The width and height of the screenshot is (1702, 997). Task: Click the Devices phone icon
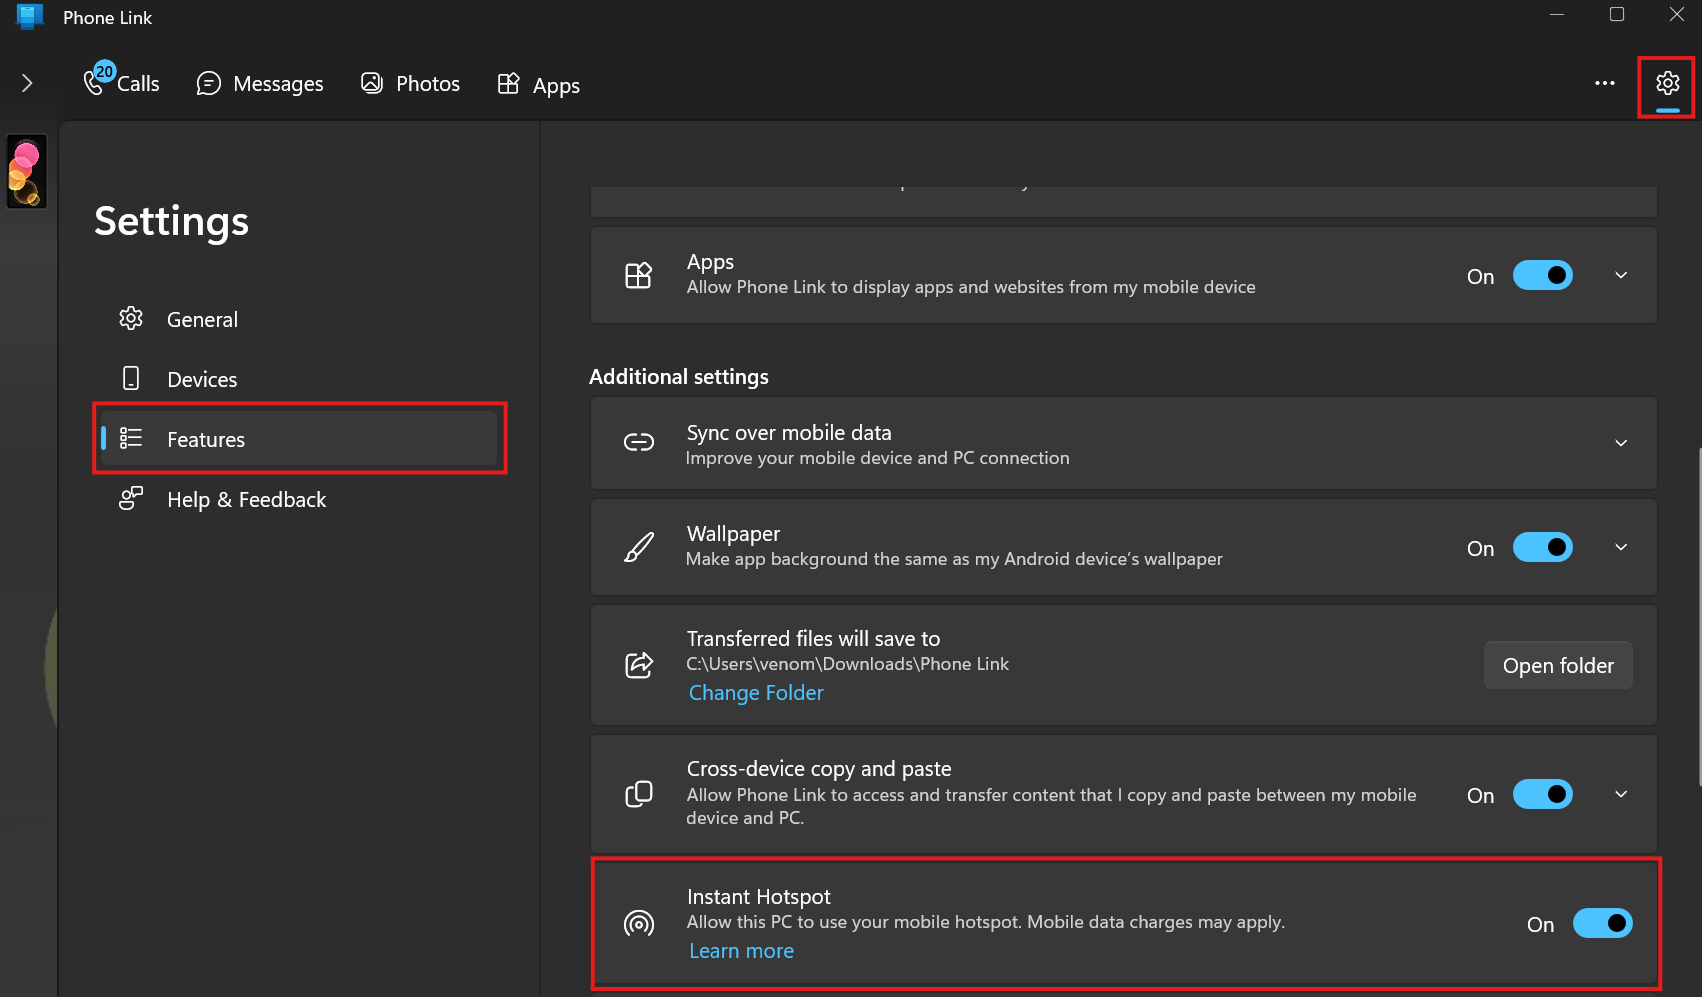click(x=131, y=378)
